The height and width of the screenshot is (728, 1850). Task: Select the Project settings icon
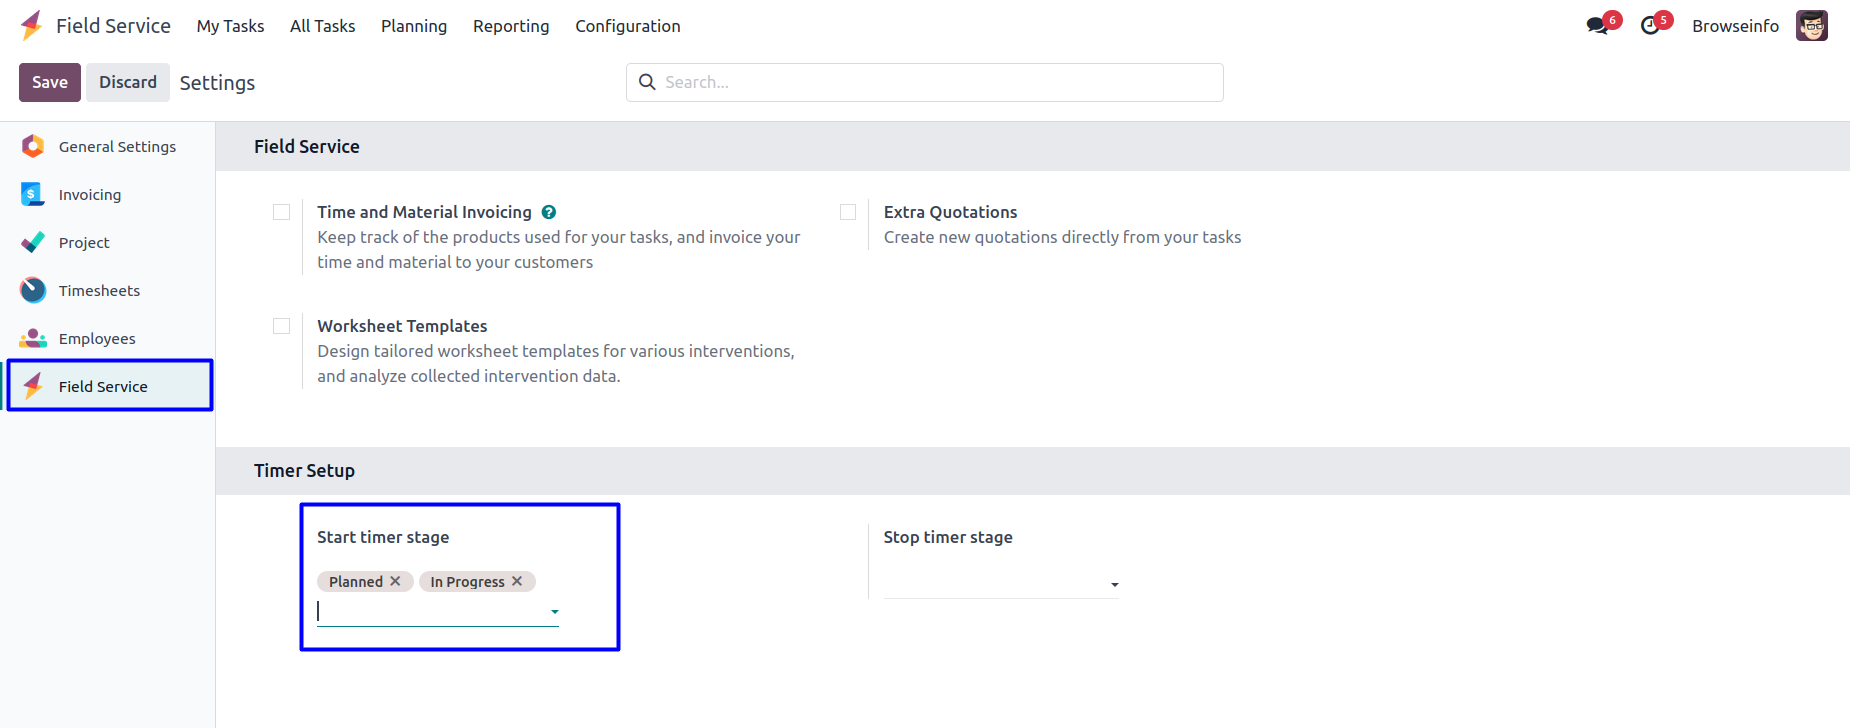33,243
